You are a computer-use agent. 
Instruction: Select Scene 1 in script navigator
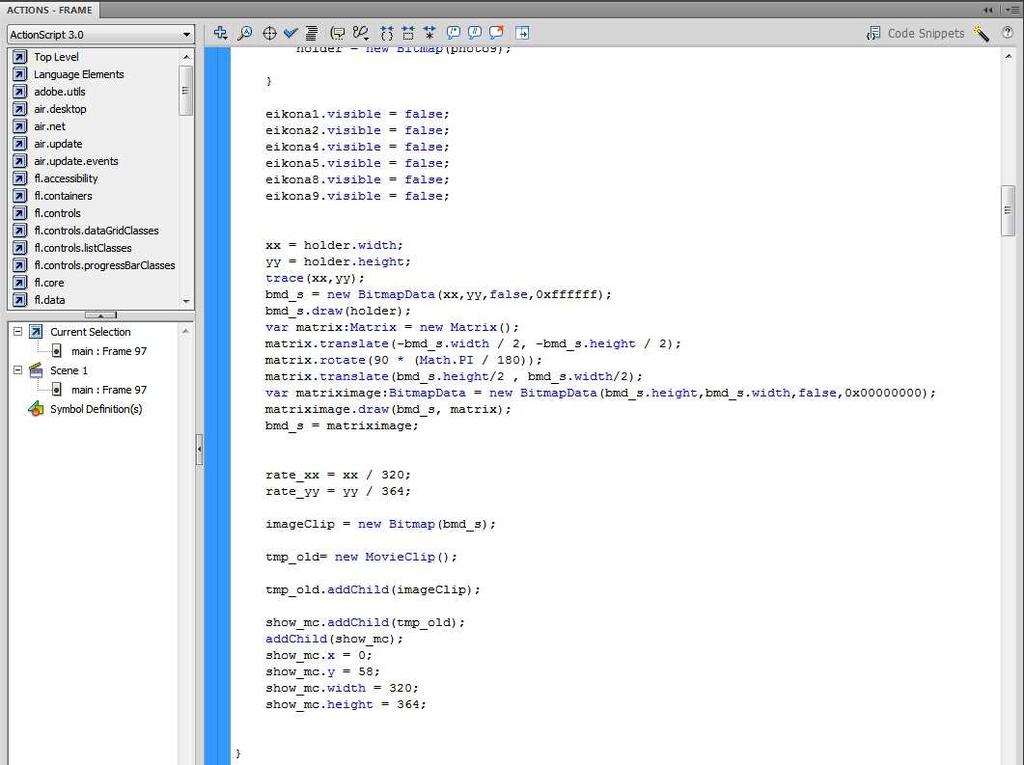pyautogui.click(x=69, y=370)
